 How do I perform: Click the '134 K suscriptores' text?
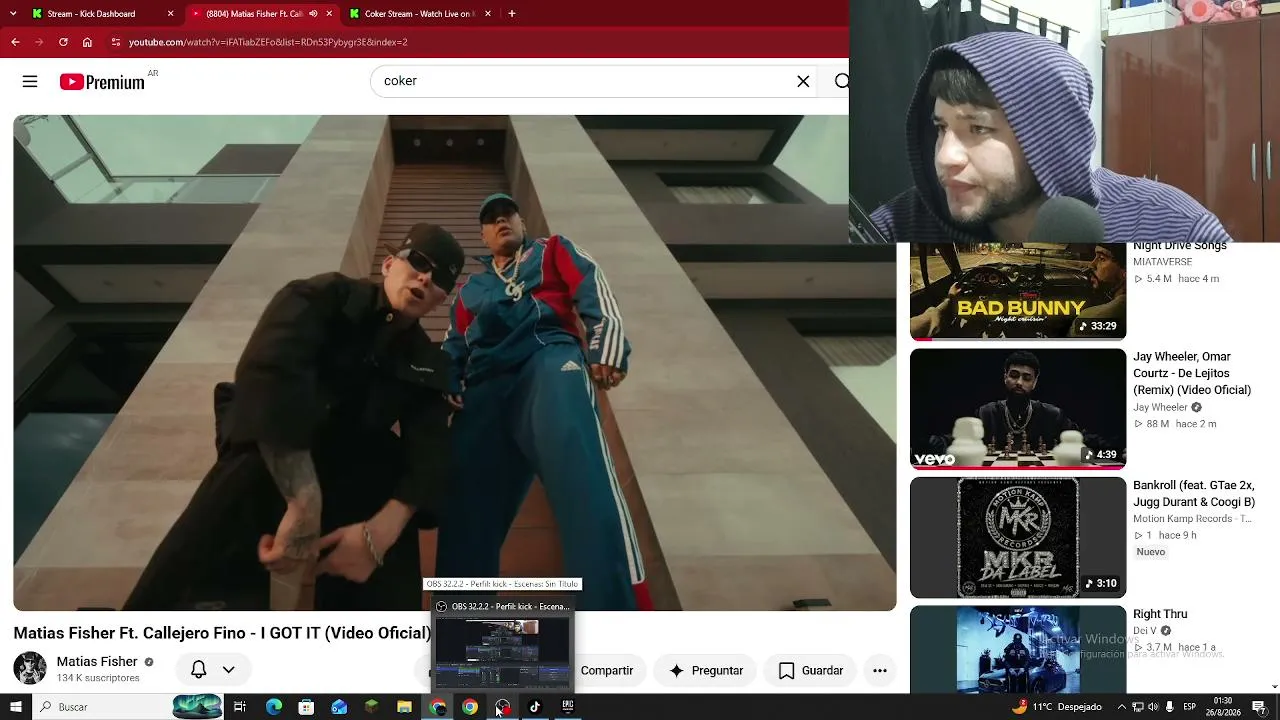tap(98, 678)
